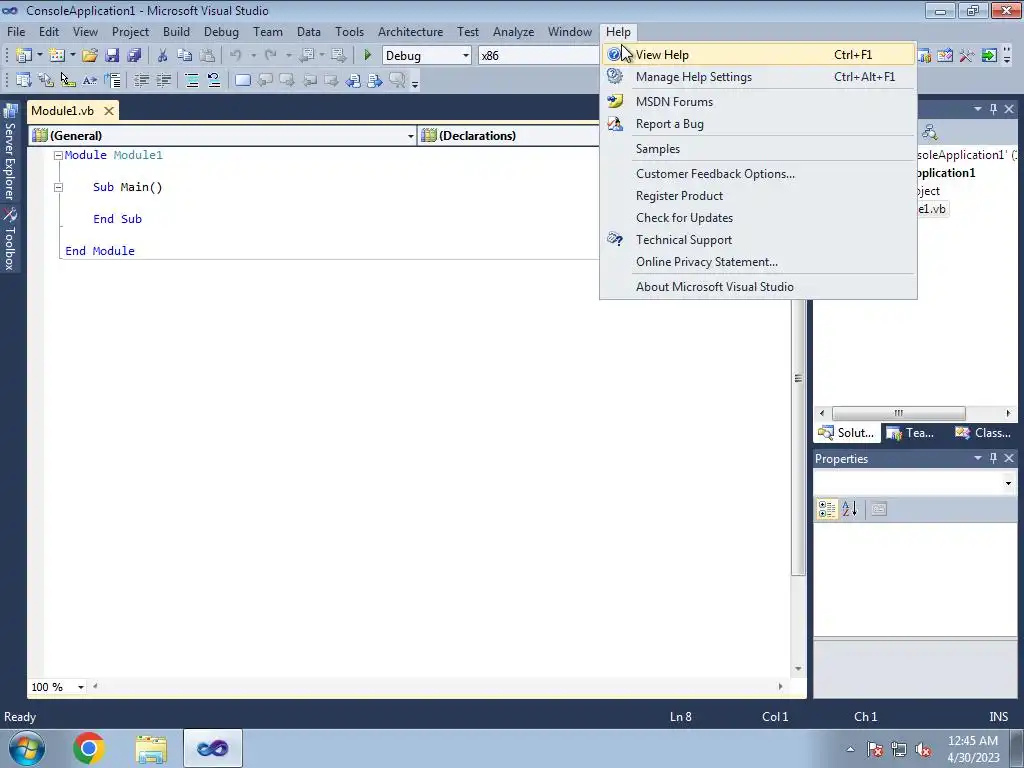Open the New Project dropdown arrow
The image size is (1024, 768).
pyautogui.click(x=39, y=56)
